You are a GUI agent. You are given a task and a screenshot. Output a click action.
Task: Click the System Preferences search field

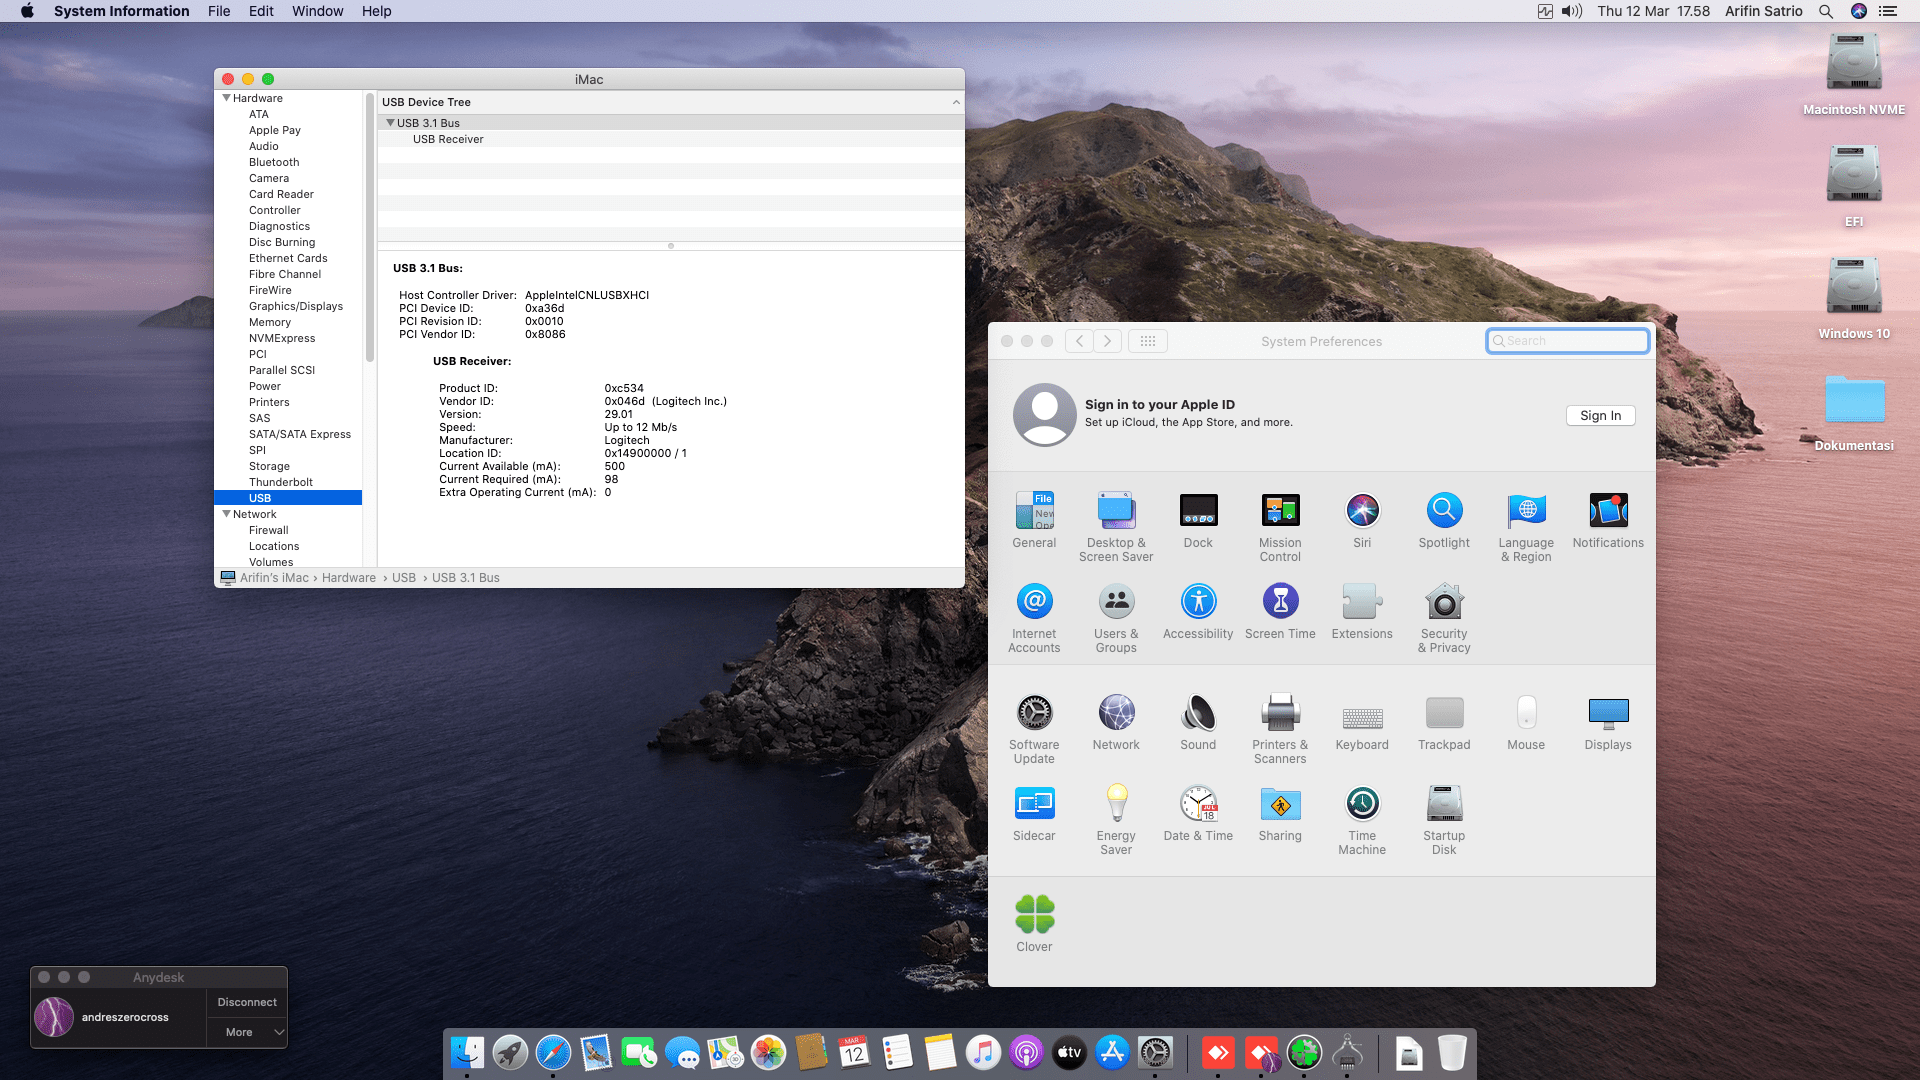pyautogui.click(x=1567, y=341)
